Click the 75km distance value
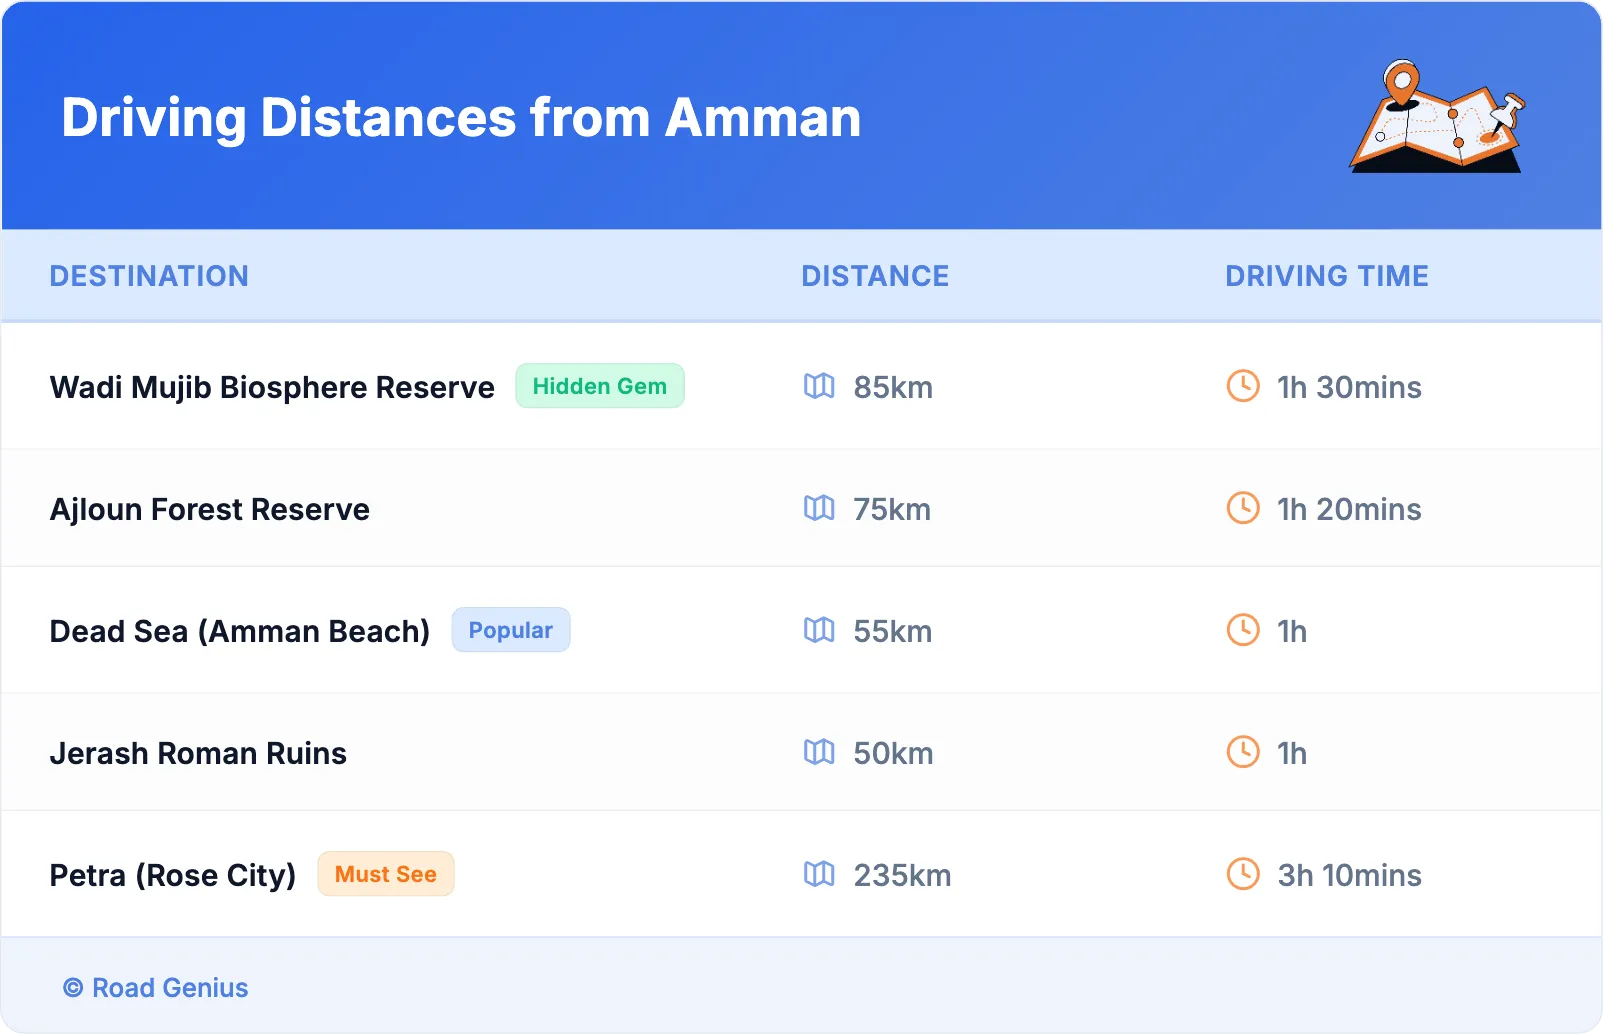Viewport: 1604px width, 1034px height. click(892, 509)
